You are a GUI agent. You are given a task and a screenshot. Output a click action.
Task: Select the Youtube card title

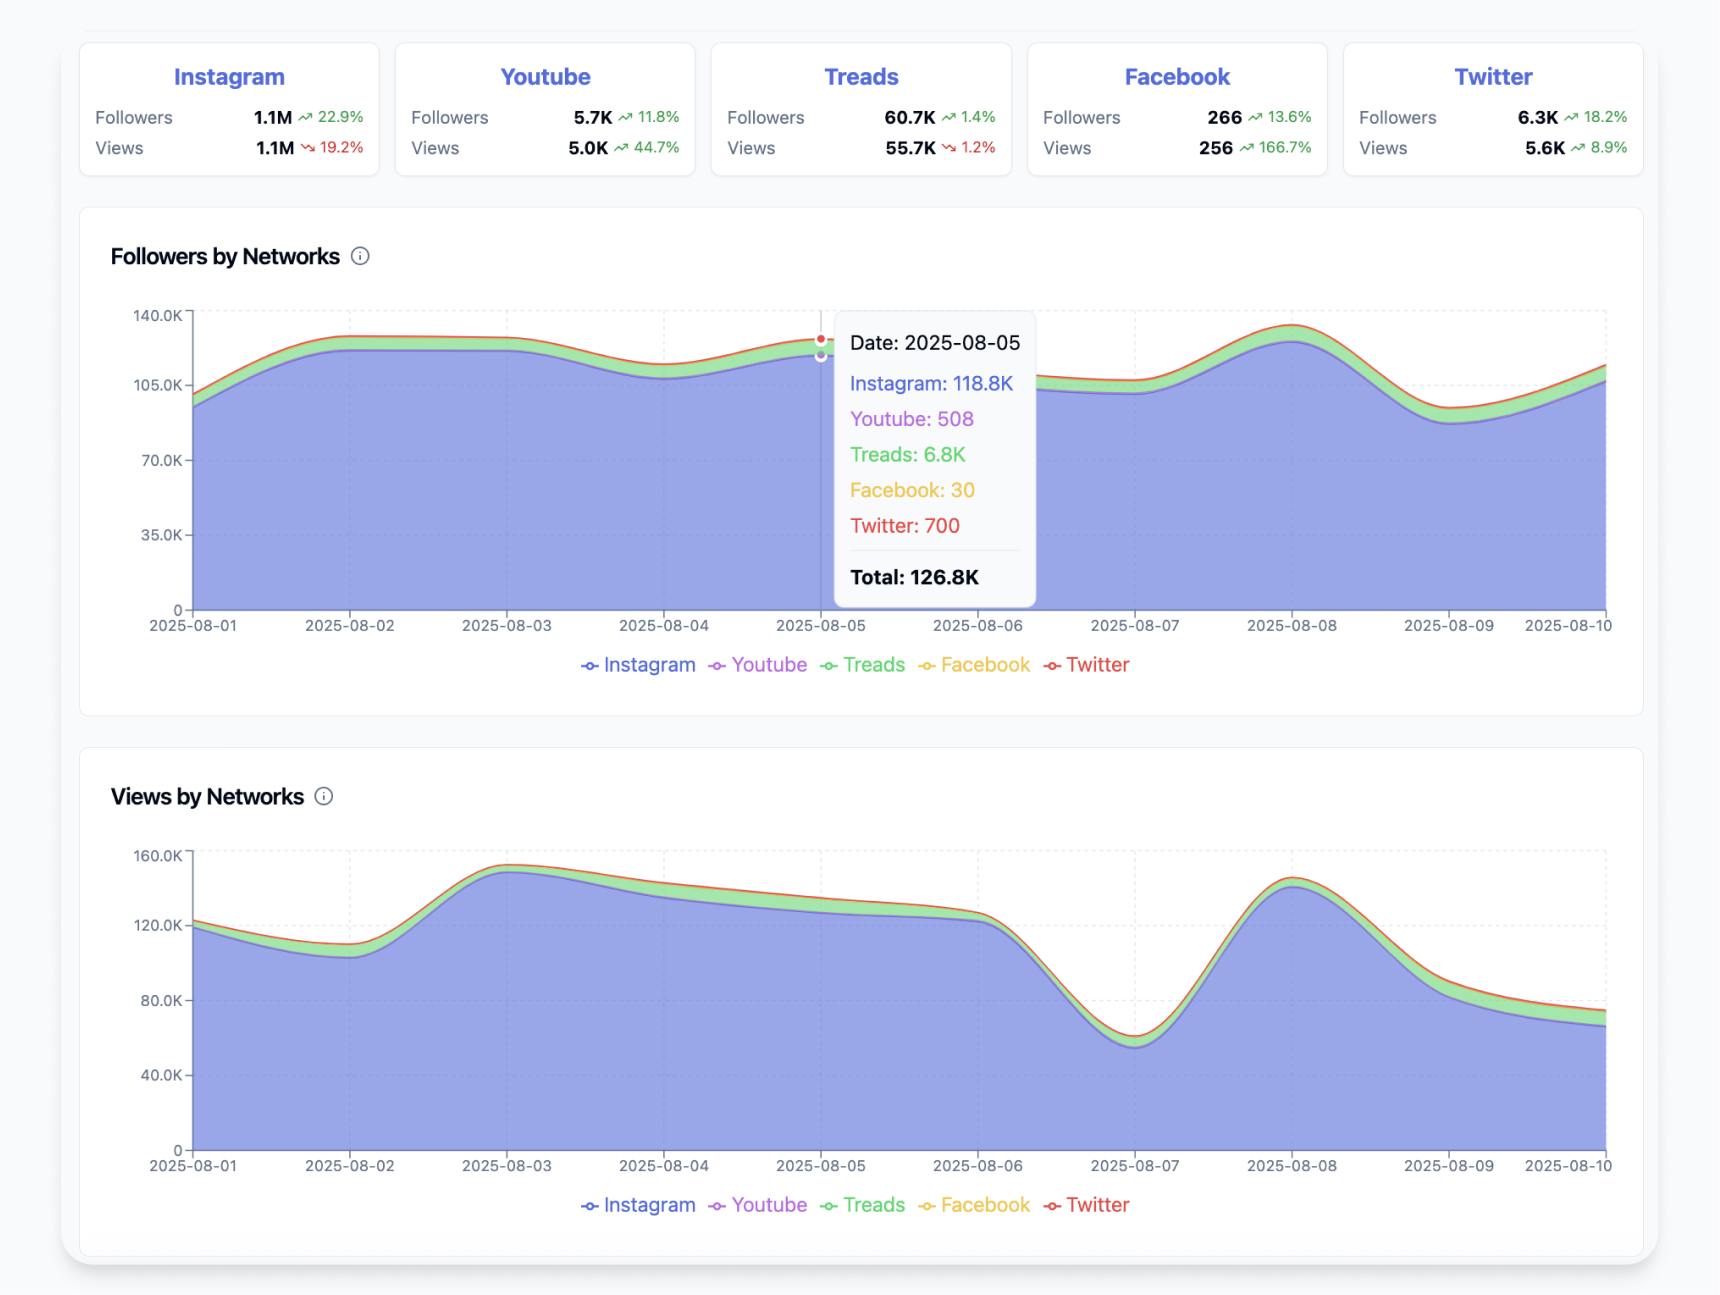[x=545, y=76]
